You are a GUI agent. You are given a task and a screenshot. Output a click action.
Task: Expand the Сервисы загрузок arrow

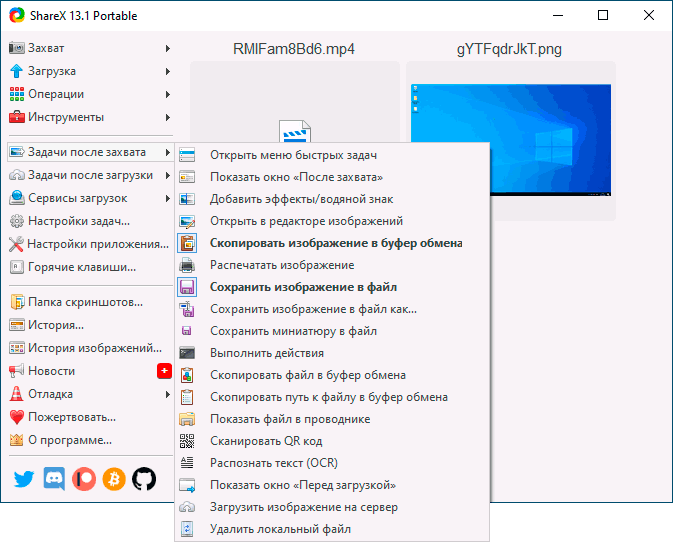coord(168,198)
